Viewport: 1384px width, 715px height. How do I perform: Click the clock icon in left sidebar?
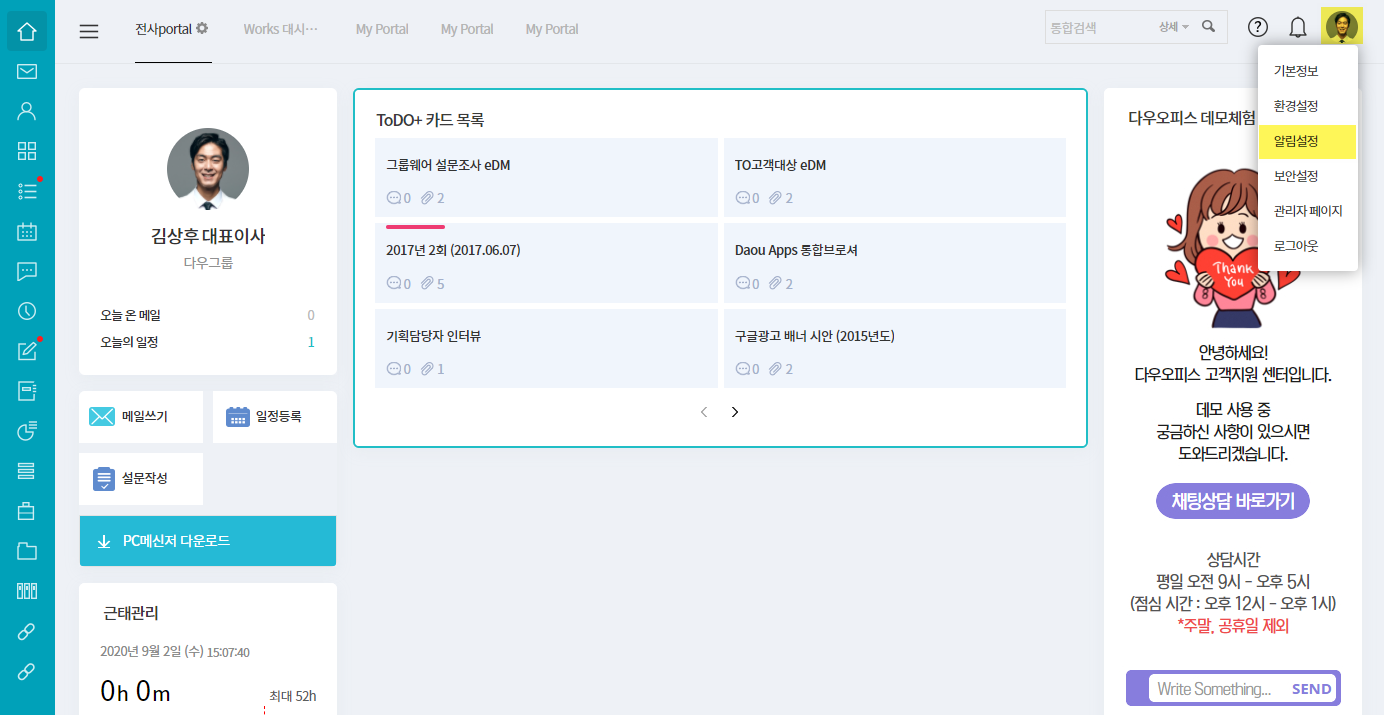click(x=27, y=311)
